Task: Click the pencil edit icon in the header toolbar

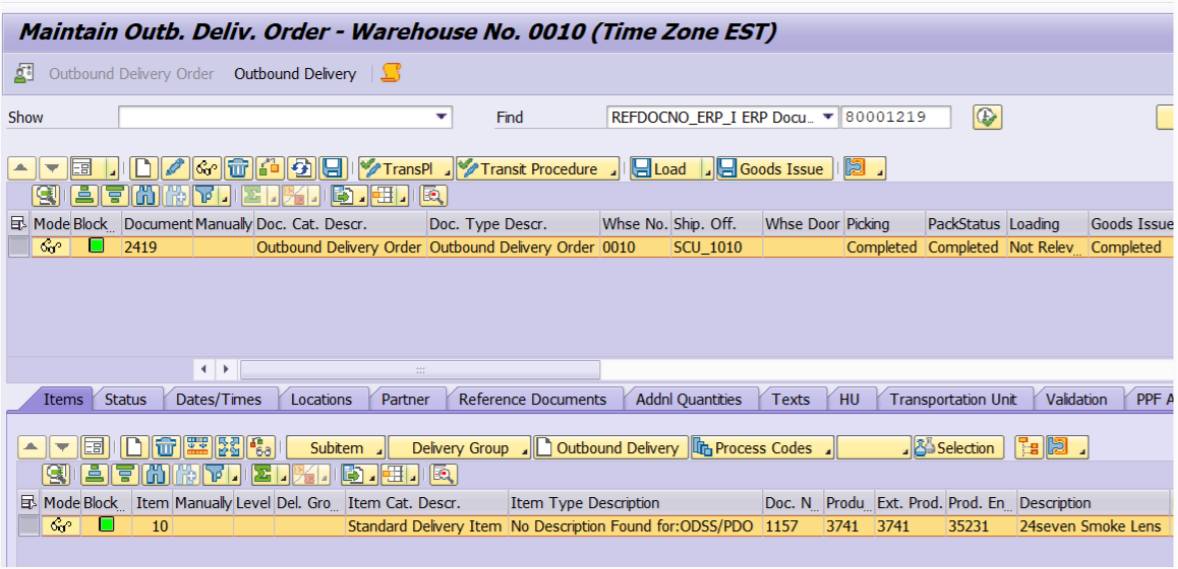Action: 175,169
